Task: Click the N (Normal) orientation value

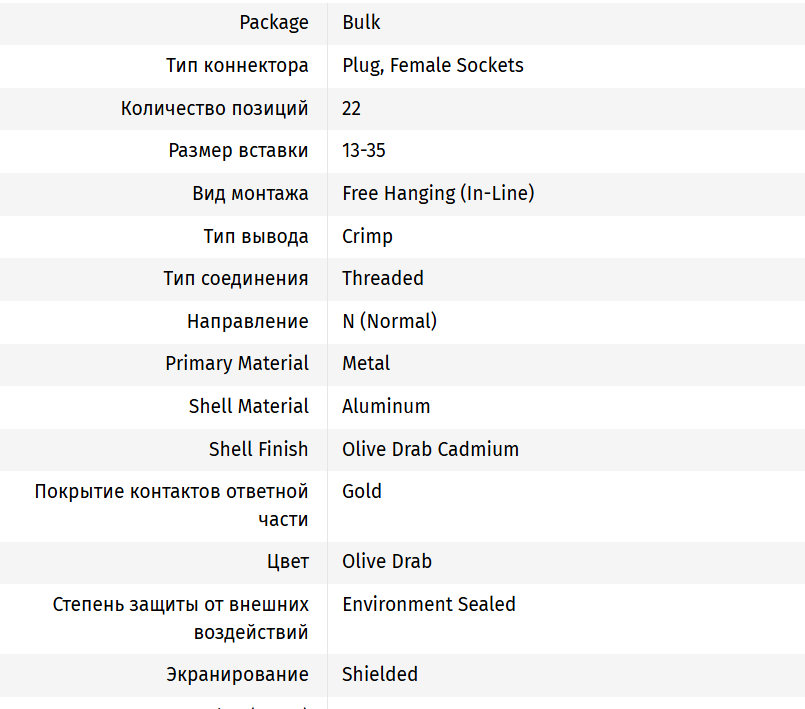Action: [389, 321]
